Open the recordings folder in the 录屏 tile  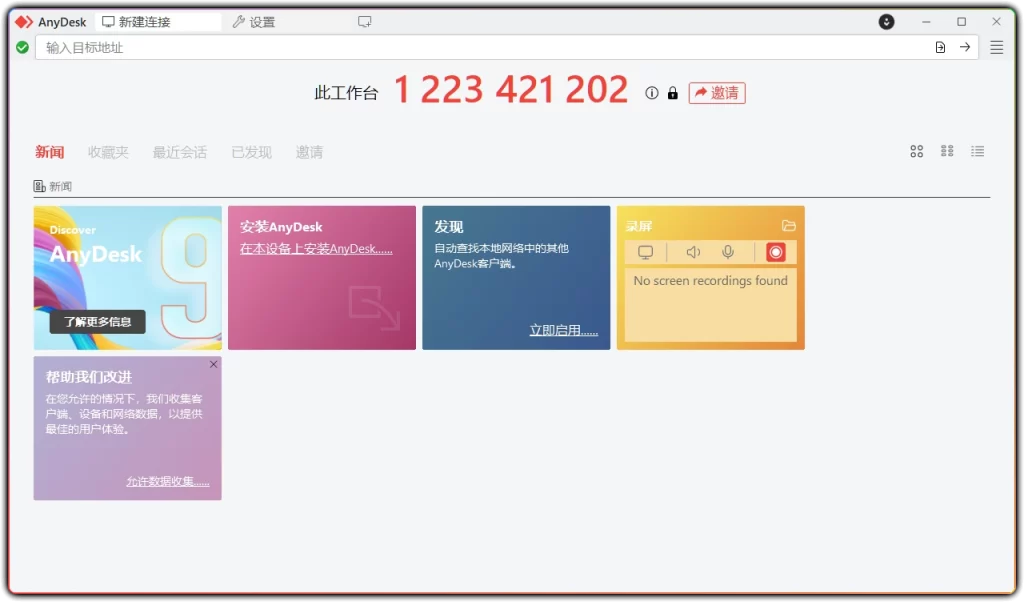(x=789, y=225)
